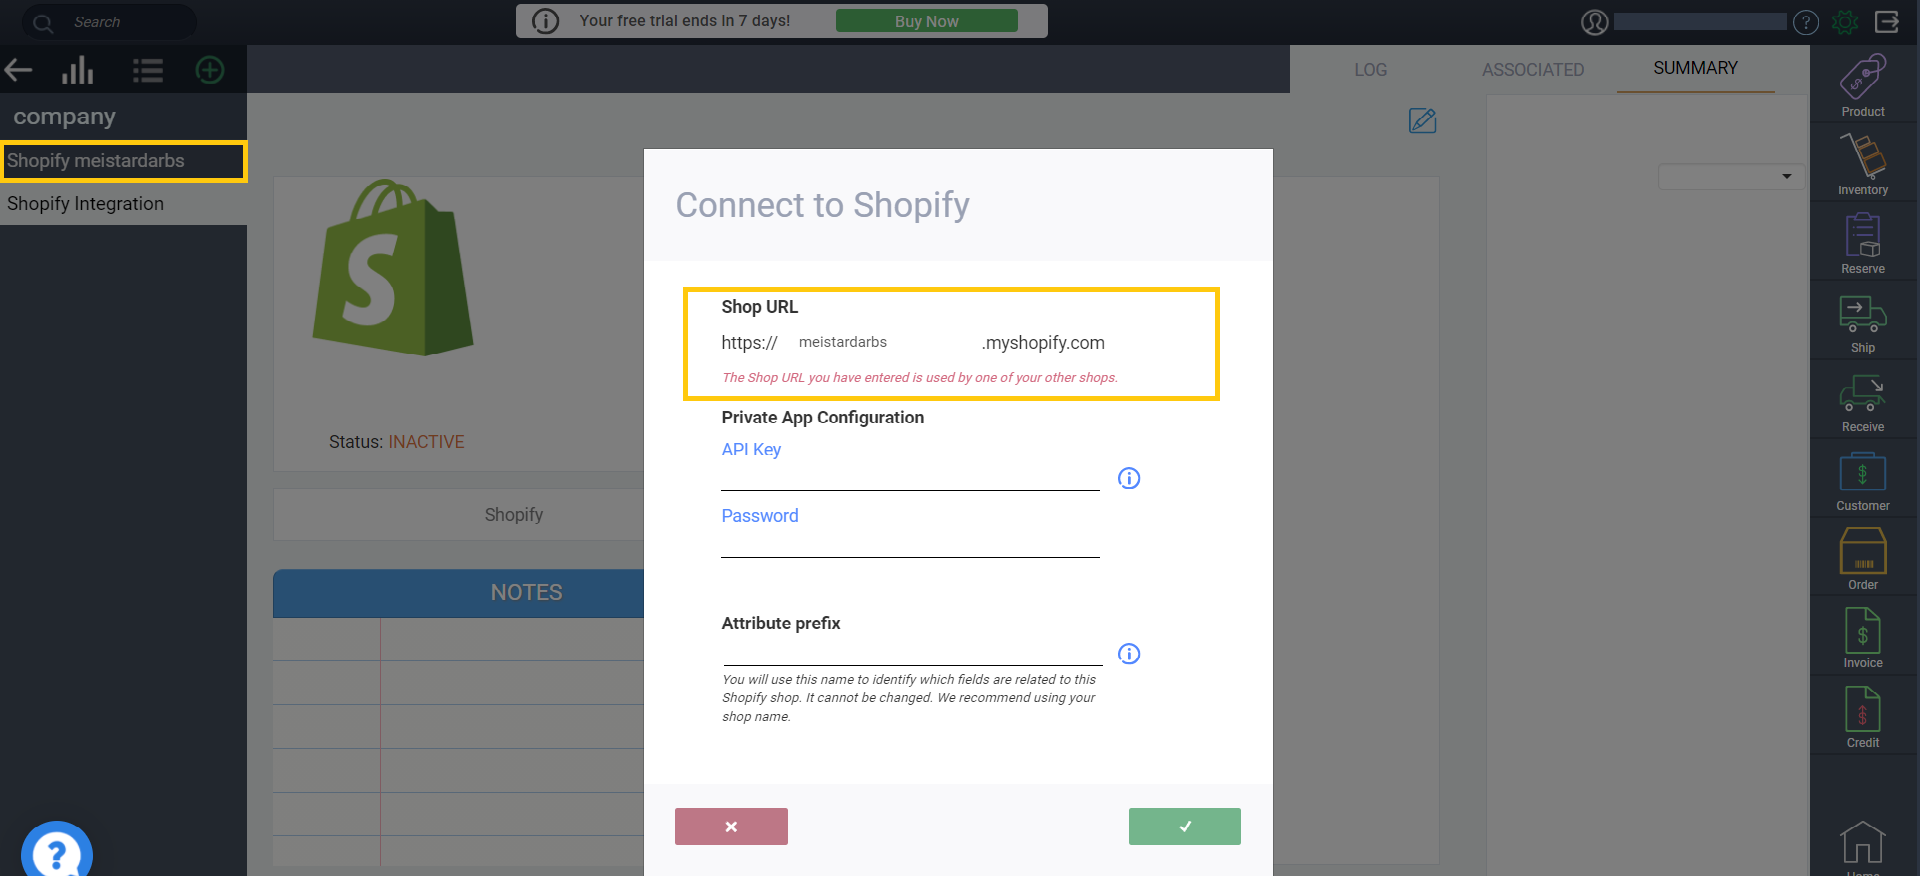This screenshot has width=1922, height=876.
Task: Open the Ship module
Action: tap(1863, 323)
